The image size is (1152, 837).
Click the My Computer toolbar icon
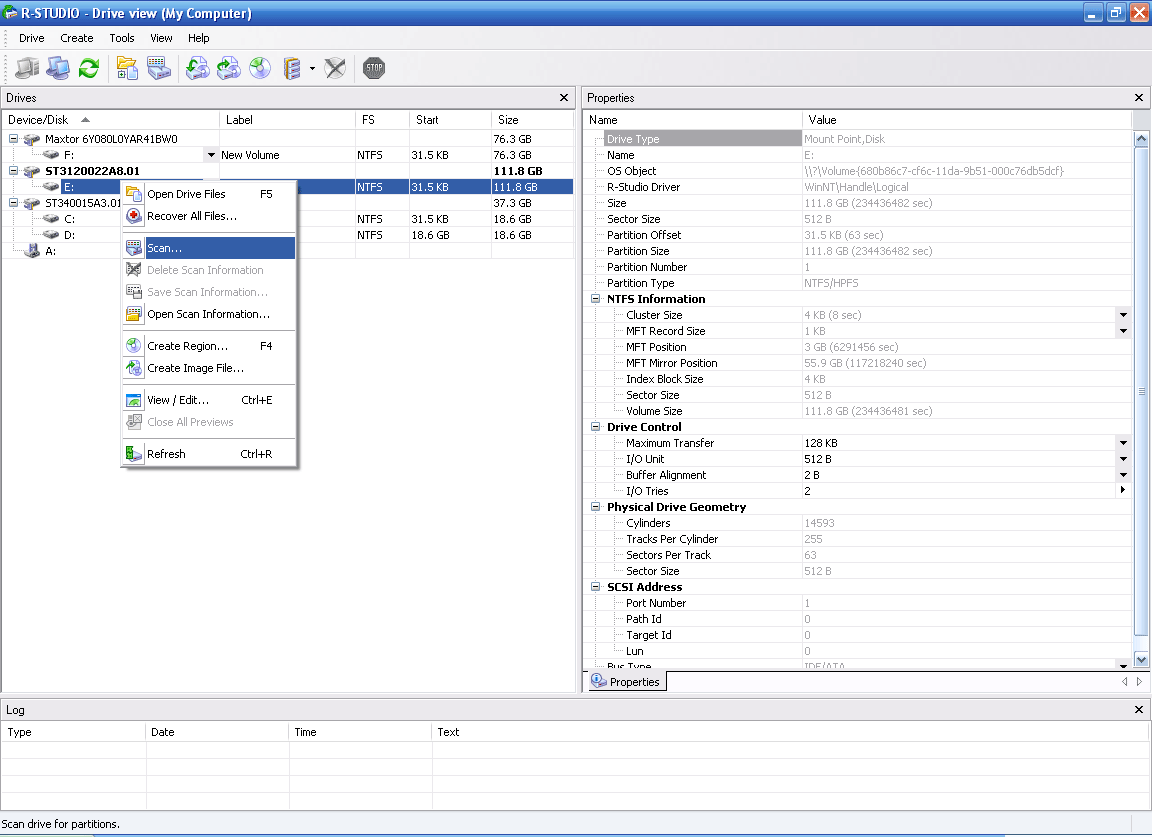(28, 68)
